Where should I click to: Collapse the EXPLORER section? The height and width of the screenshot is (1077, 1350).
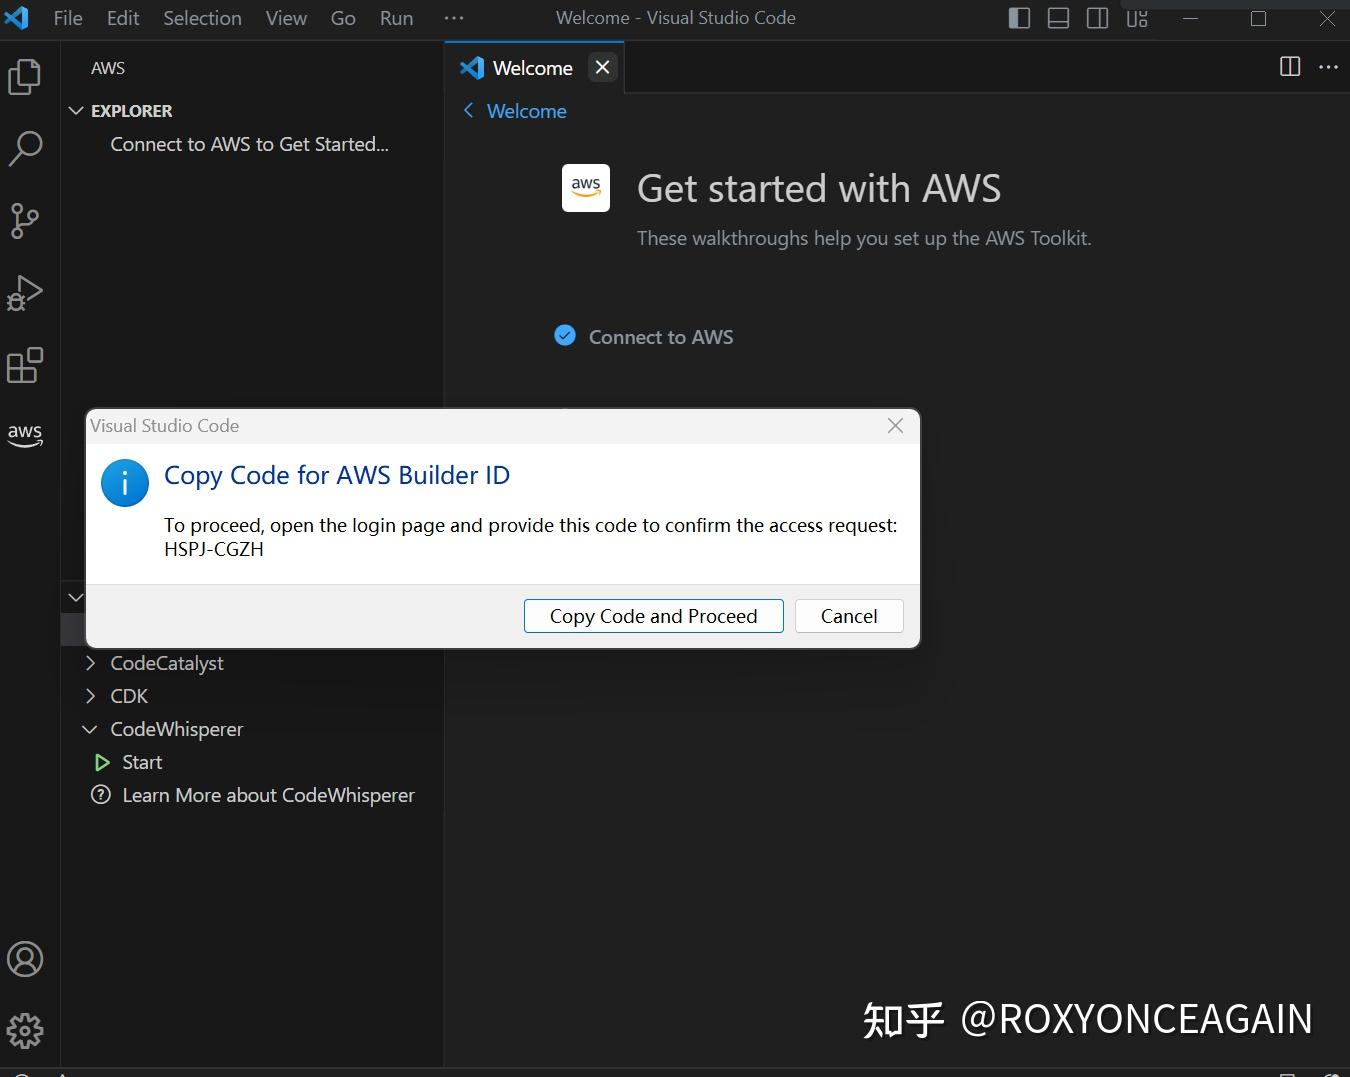click(76, 111)
